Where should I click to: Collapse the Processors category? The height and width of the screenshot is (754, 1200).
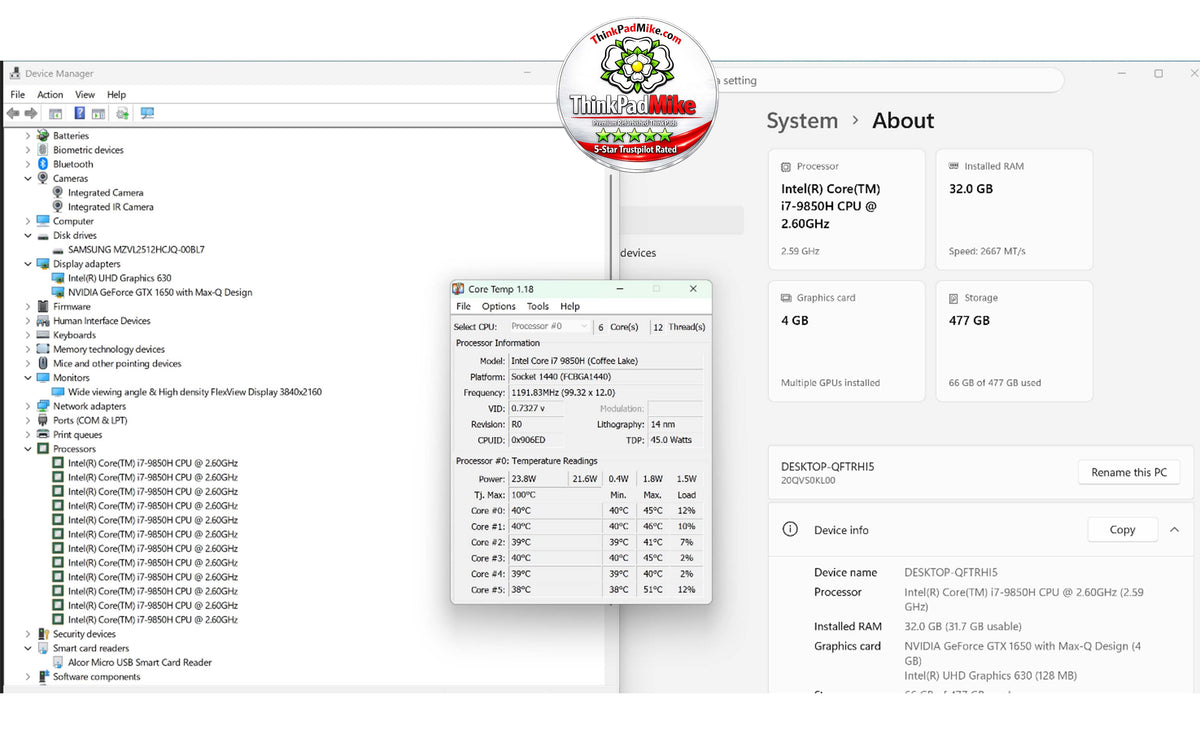click(28, 449)
